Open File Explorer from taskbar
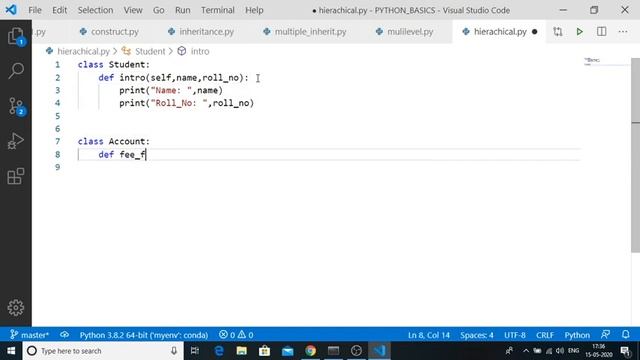Screen dimensions: 640x360 (x=242, y=351)
